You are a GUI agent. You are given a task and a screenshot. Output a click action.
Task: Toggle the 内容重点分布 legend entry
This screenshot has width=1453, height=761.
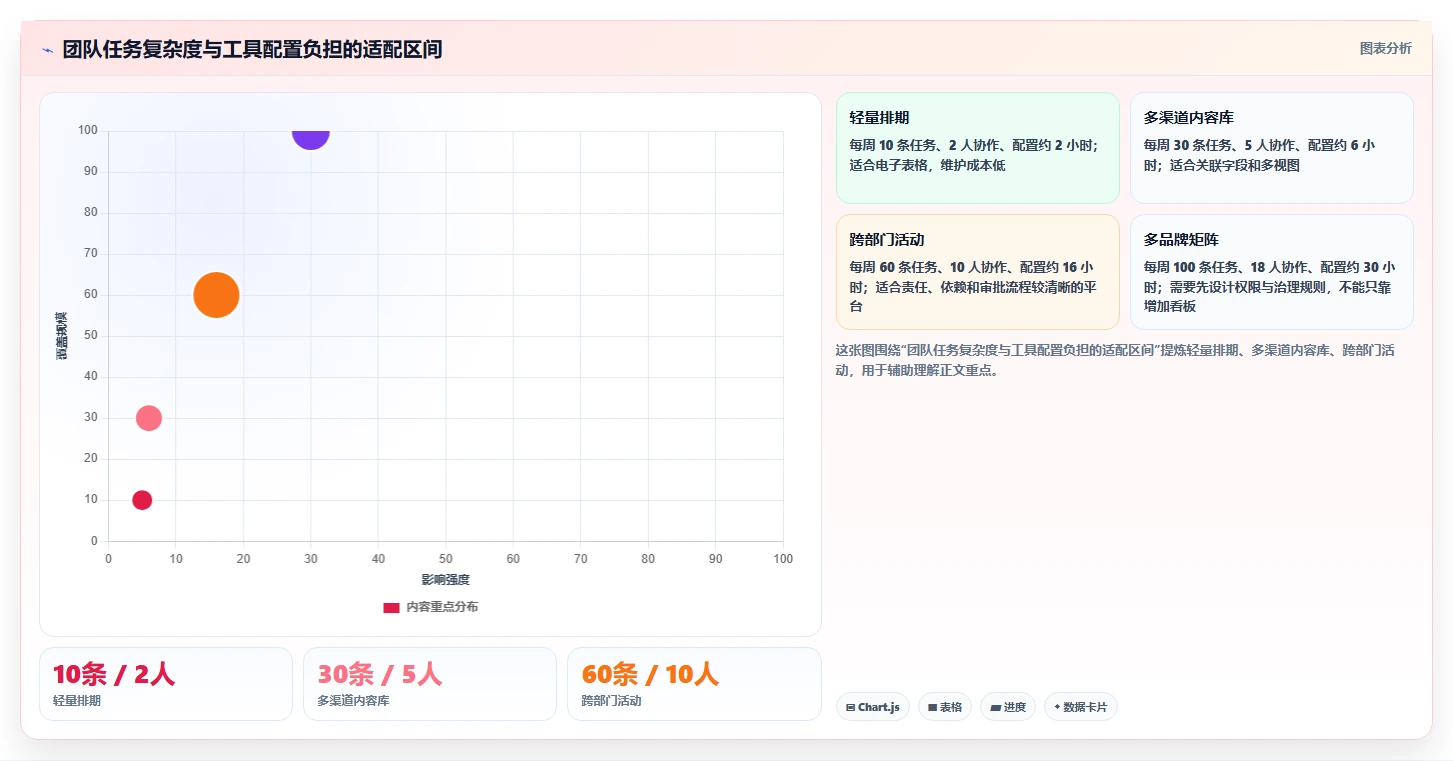pos(430,607)
